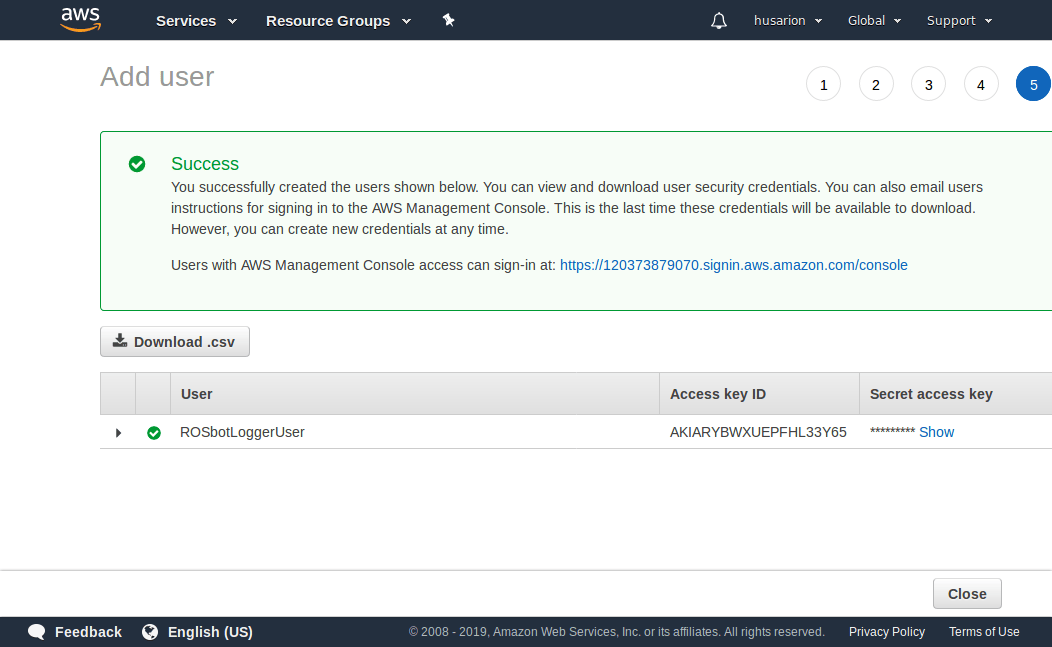Show the secret access key

936,432
